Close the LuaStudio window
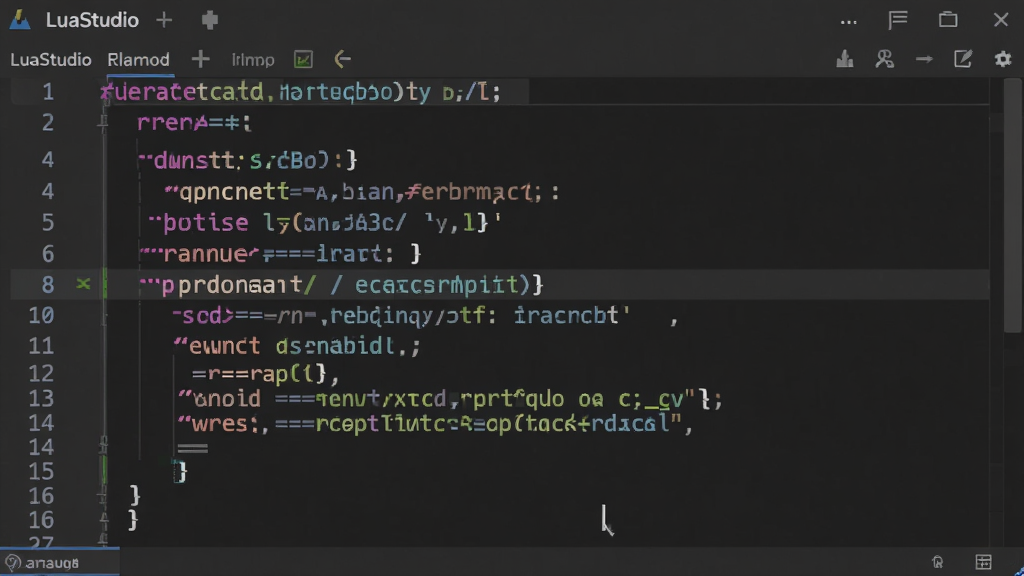The height and width of the screenshot is (576, 1024). click(x=1001, y=20)
